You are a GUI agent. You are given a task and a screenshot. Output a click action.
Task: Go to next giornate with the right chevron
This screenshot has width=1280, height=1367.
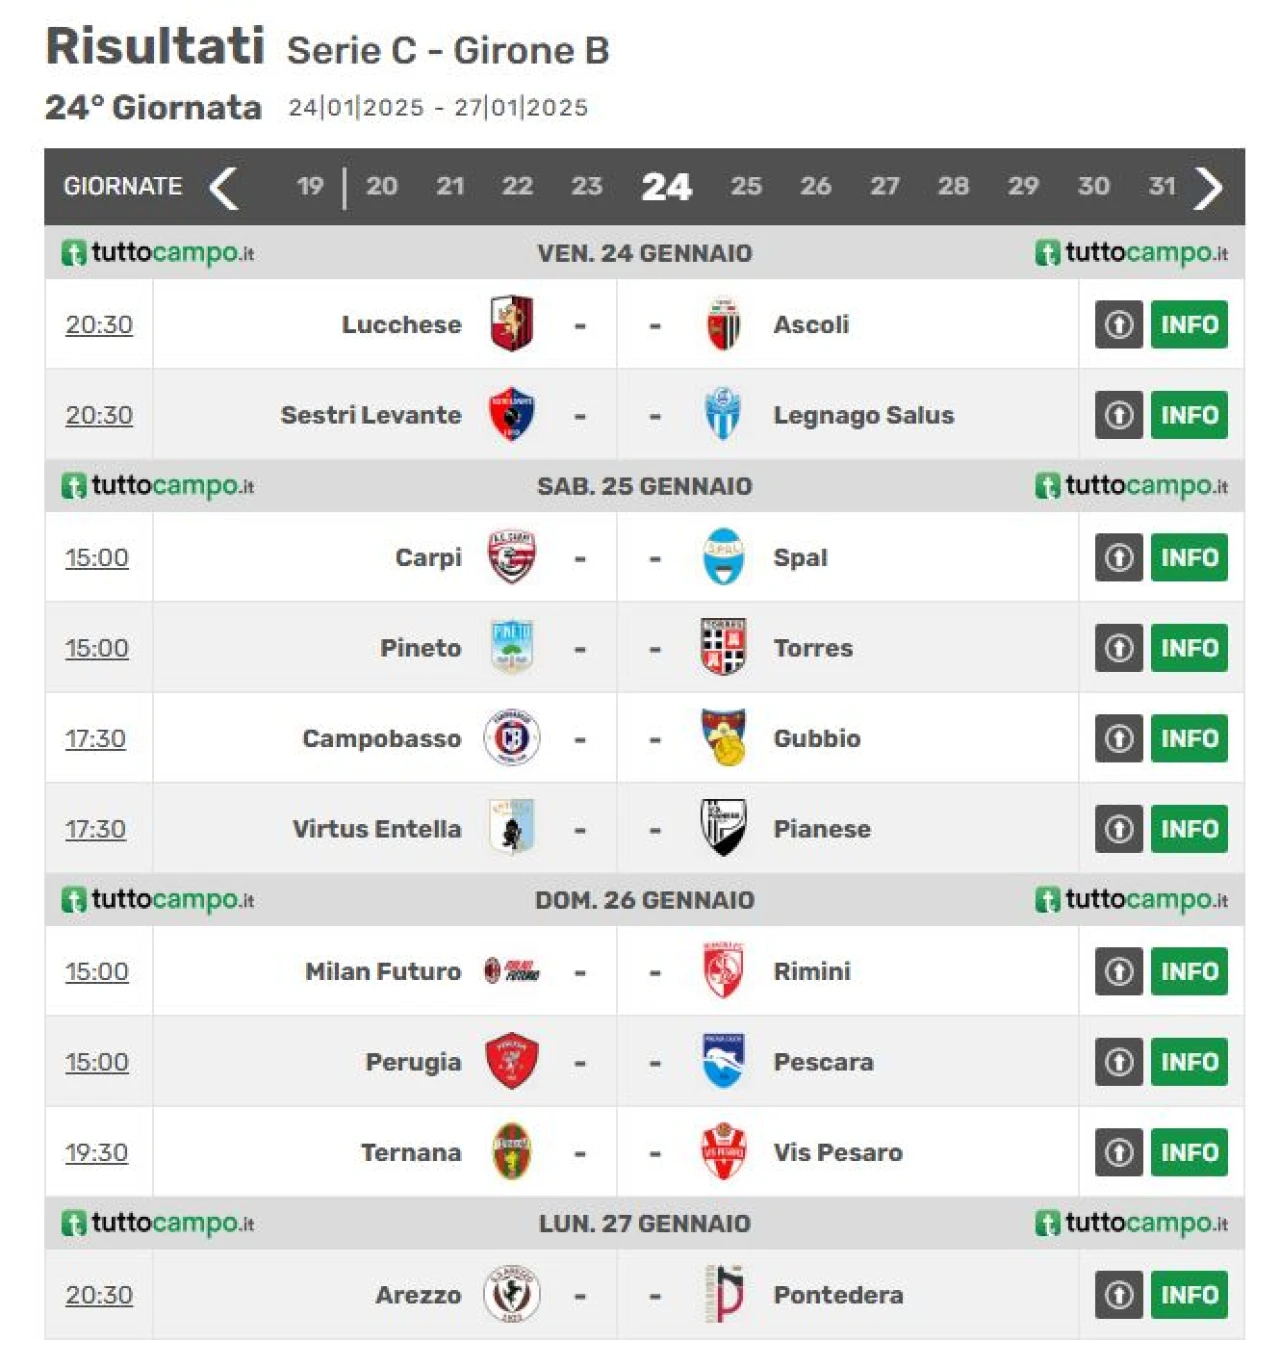(1209, 187)
